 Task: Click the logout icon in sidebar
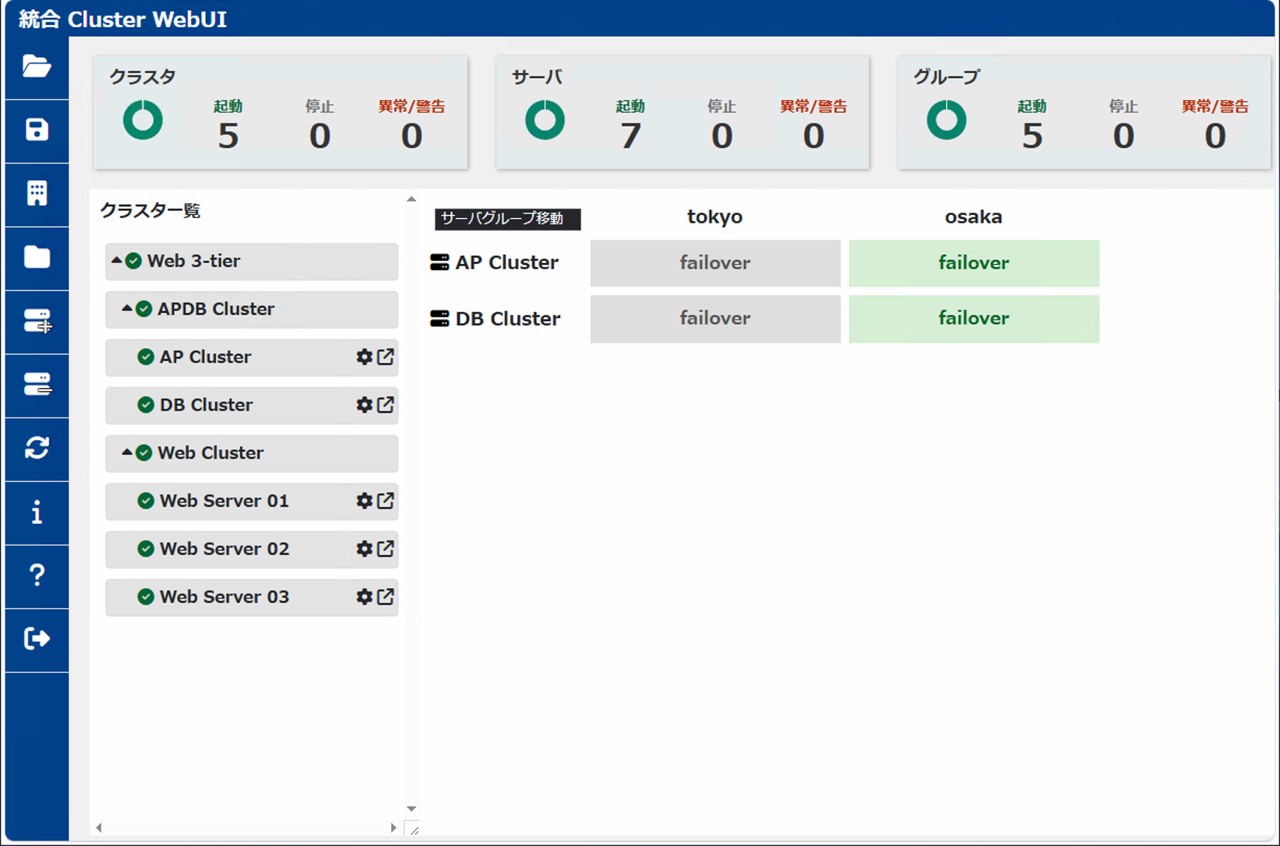coord(37,638)
